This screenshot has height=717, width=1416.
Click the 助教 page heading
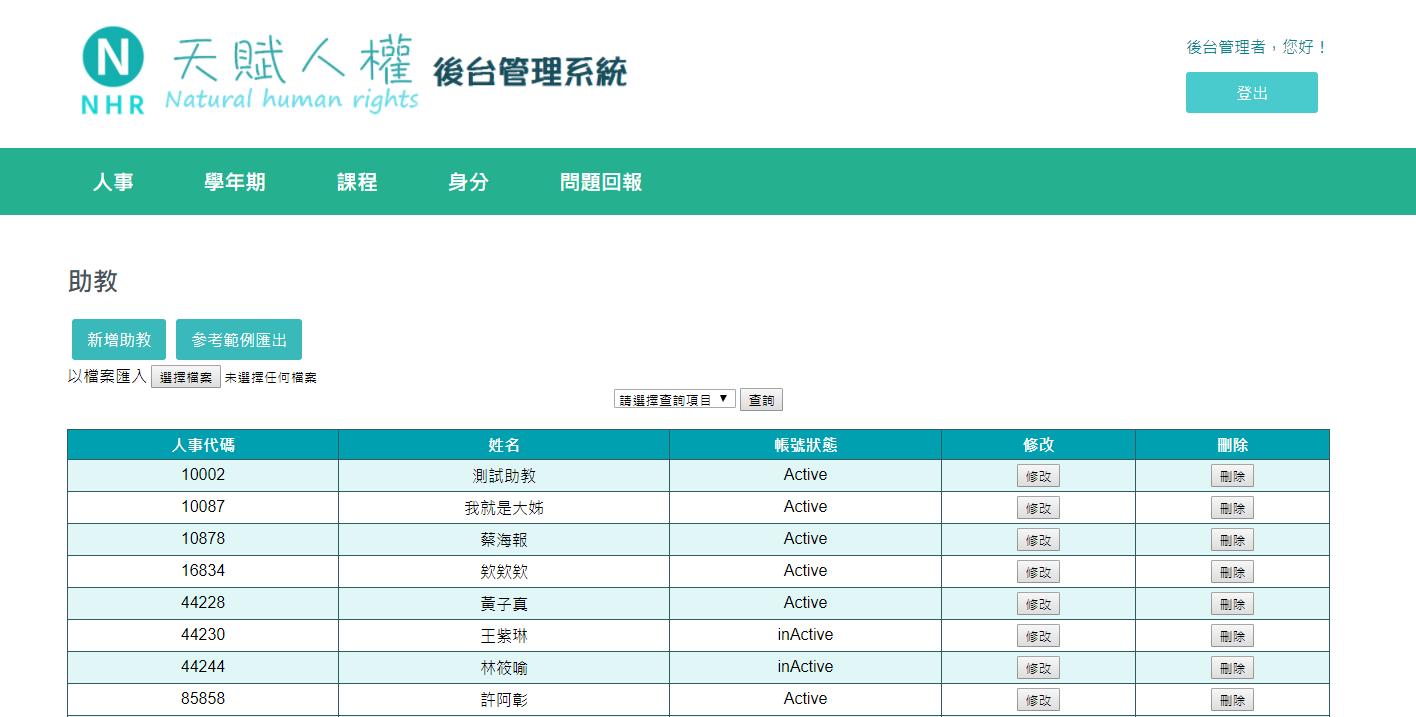tap(93, 281)
